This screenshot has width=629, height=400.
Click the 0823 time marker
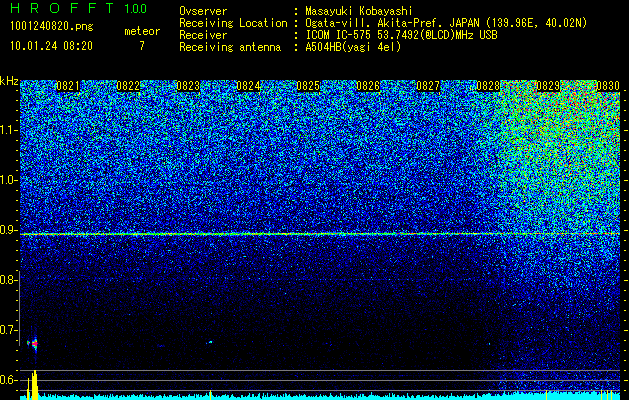tap(188, 86)
